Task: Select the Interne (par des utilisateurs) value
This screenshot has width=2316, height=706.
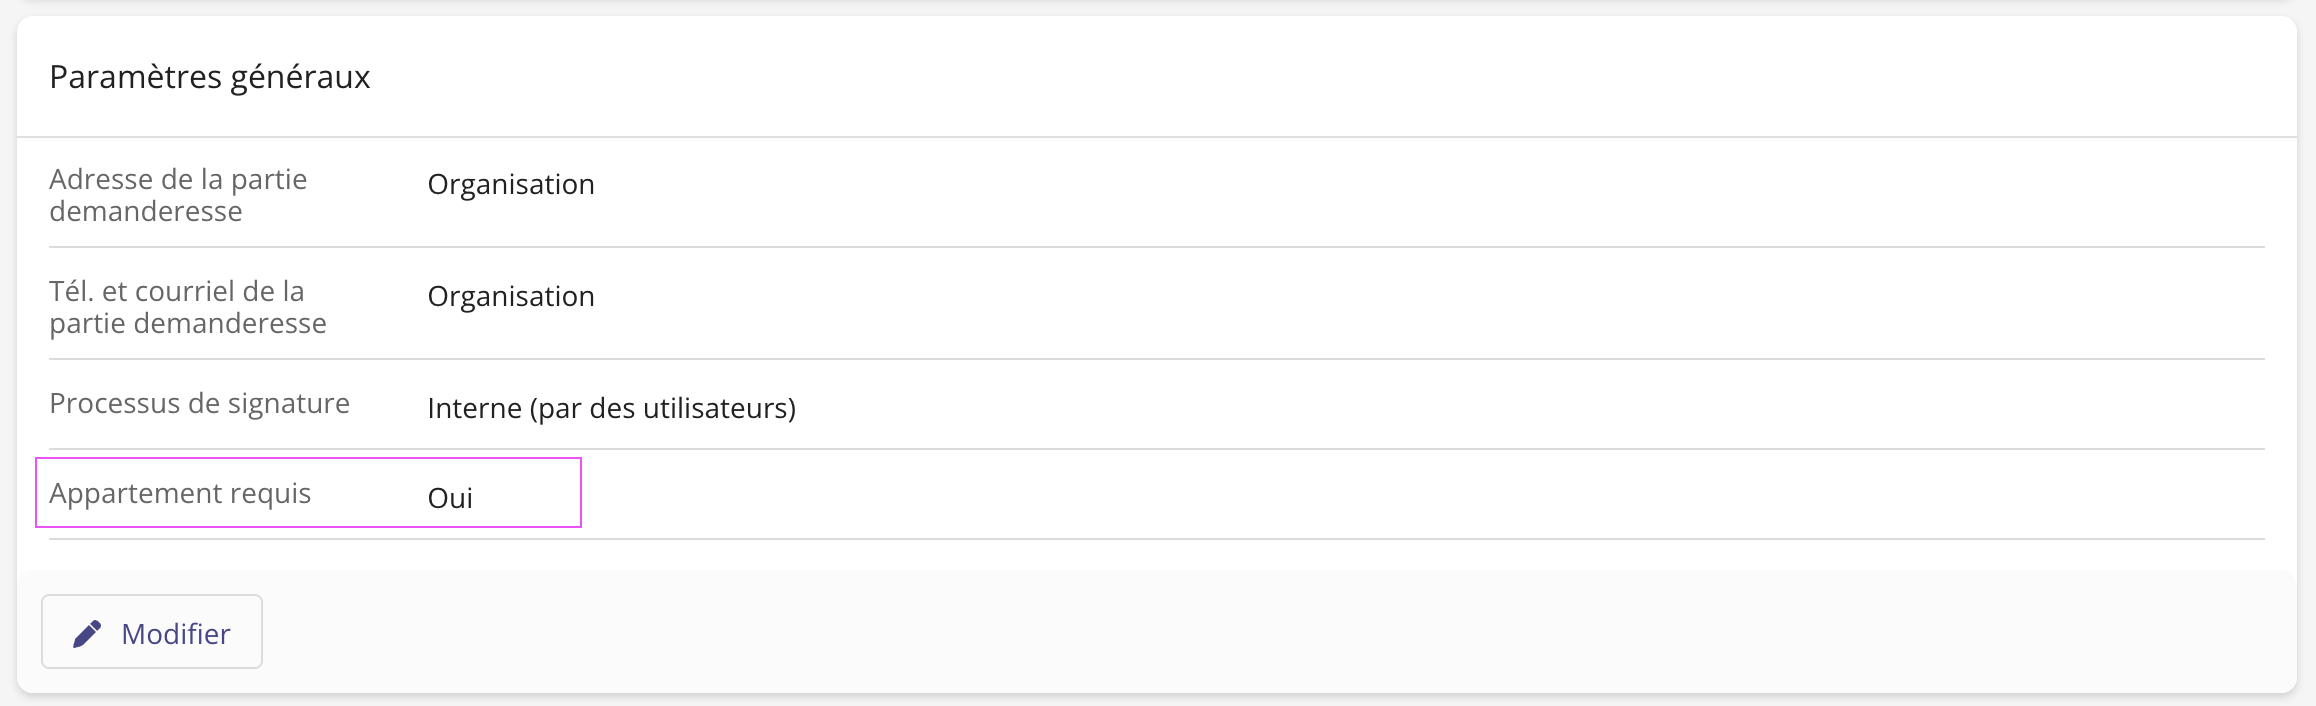Action: pos(611,409)
